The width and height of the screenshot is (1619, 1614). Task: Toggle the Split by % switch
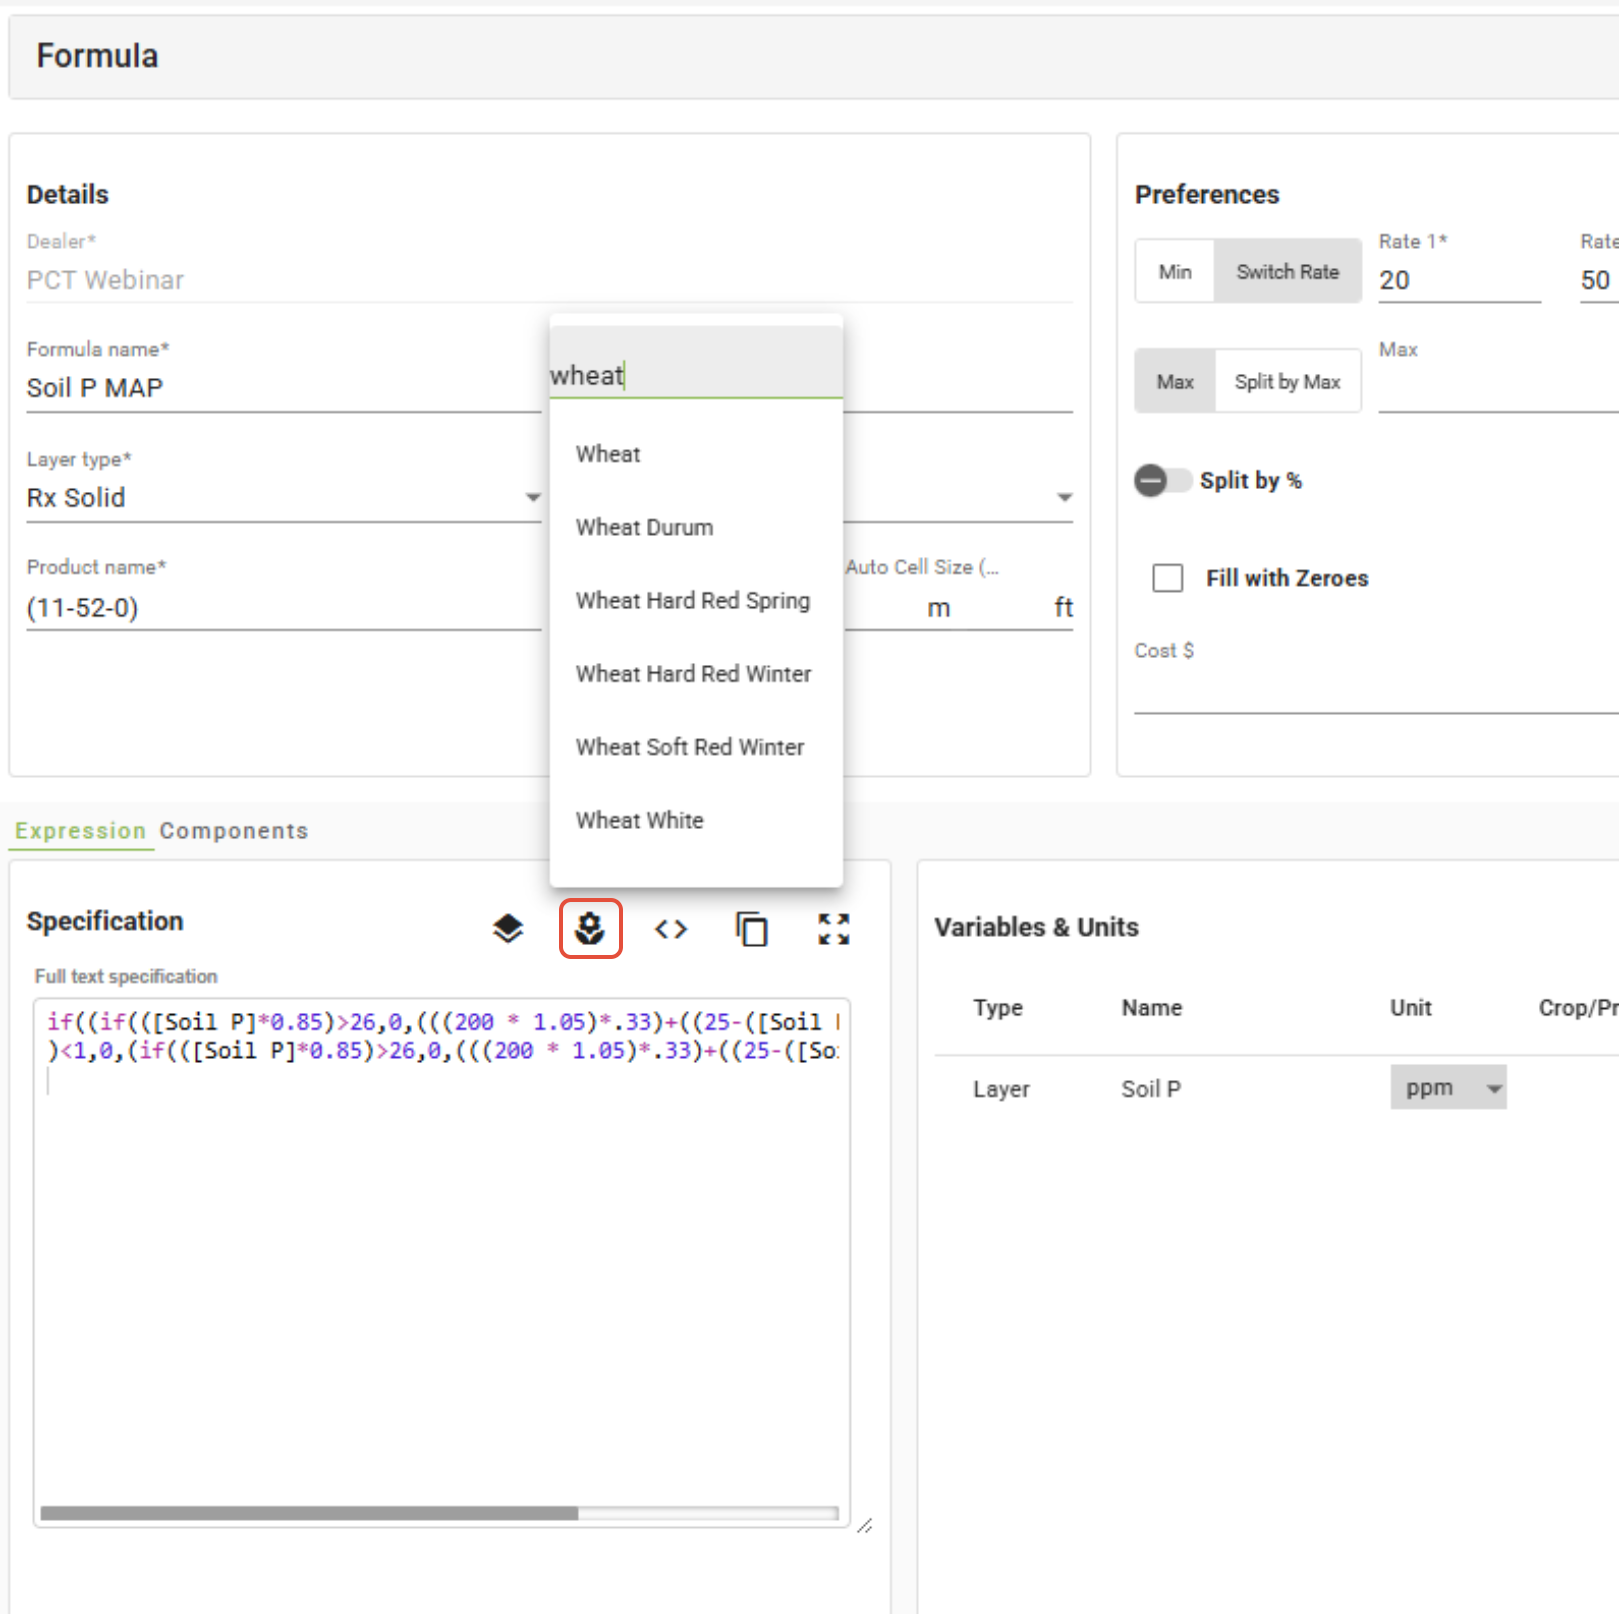(1162, 481)
